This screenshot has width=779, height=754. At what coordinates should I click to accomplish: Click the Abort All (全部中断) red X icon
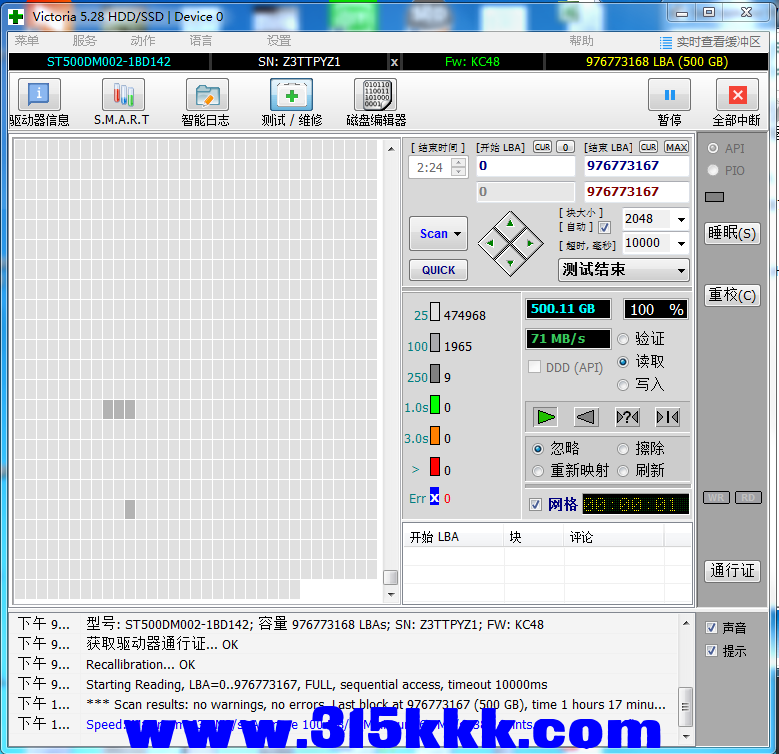pyautogui.click(x=737, y=94)
